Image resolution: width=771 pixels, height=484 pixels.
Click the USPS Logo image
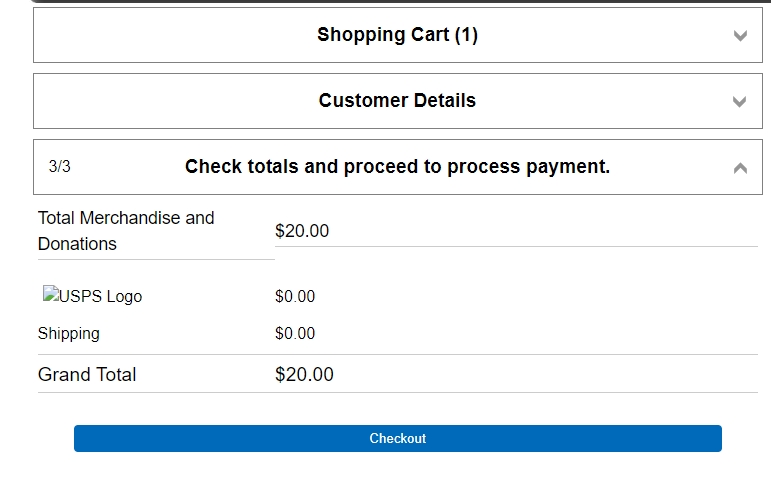(93, 296)
